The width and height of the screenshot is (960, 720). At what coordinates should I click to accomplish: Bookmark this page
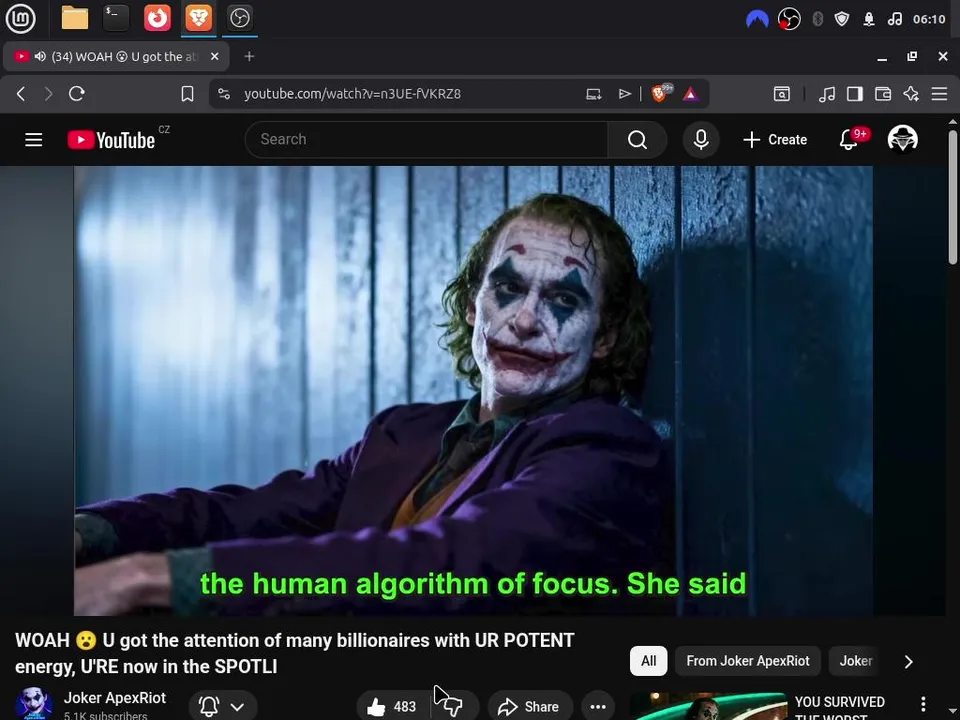[x=187, y=94]
